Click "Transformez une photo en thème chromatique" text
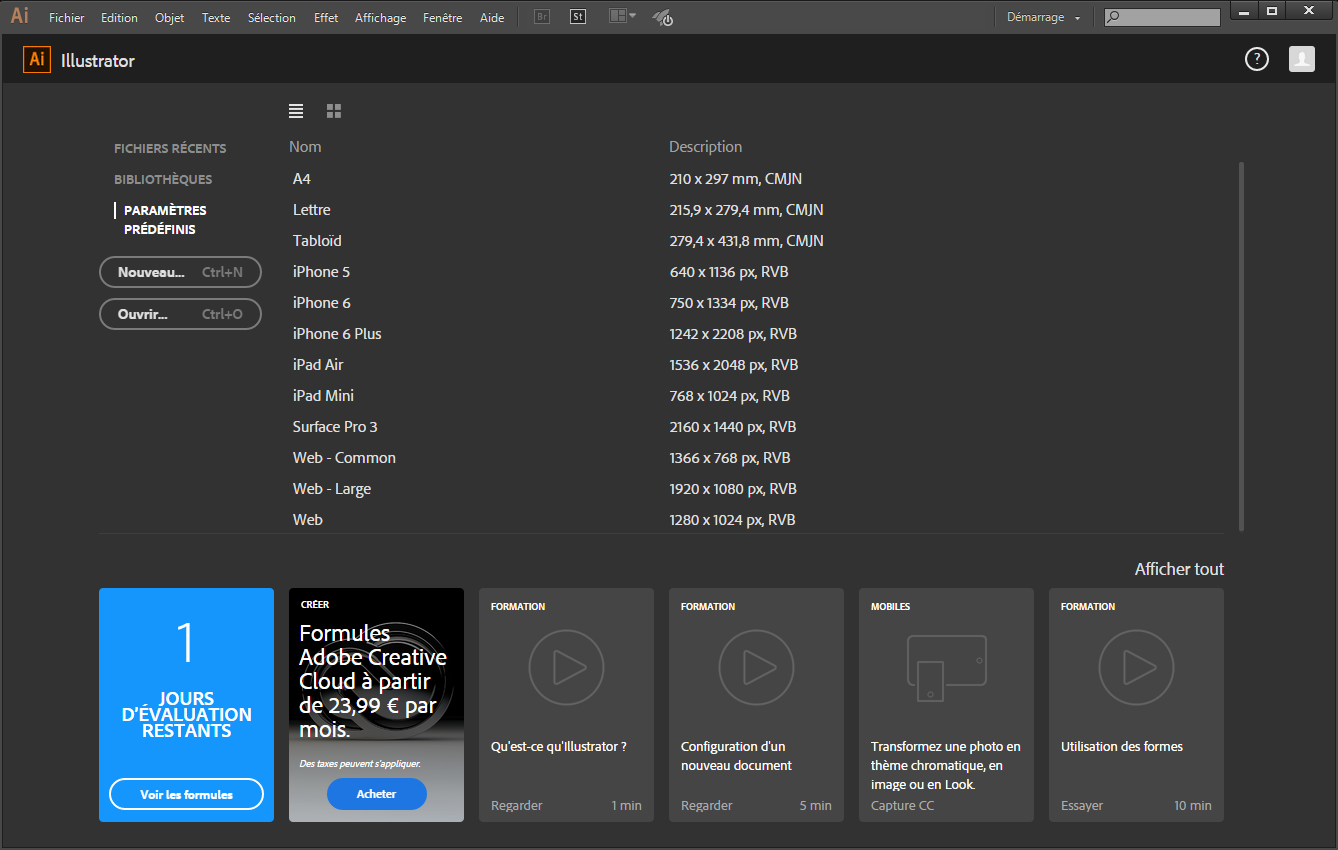Image resolution: width=1338 pixels, height=850 pixels. pyautogui.click(x=946, y=765)
